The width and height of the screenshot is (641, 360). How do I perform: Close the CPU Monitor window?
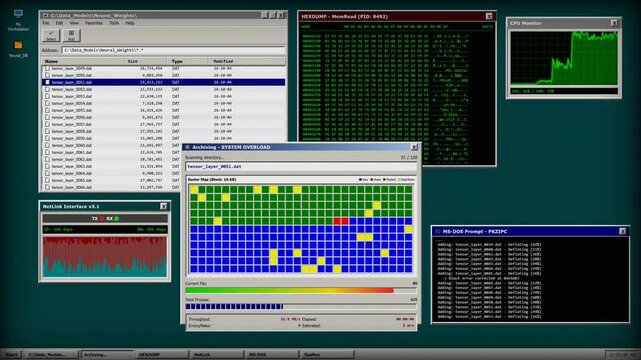pyautogui.click(x=614, y=23)
